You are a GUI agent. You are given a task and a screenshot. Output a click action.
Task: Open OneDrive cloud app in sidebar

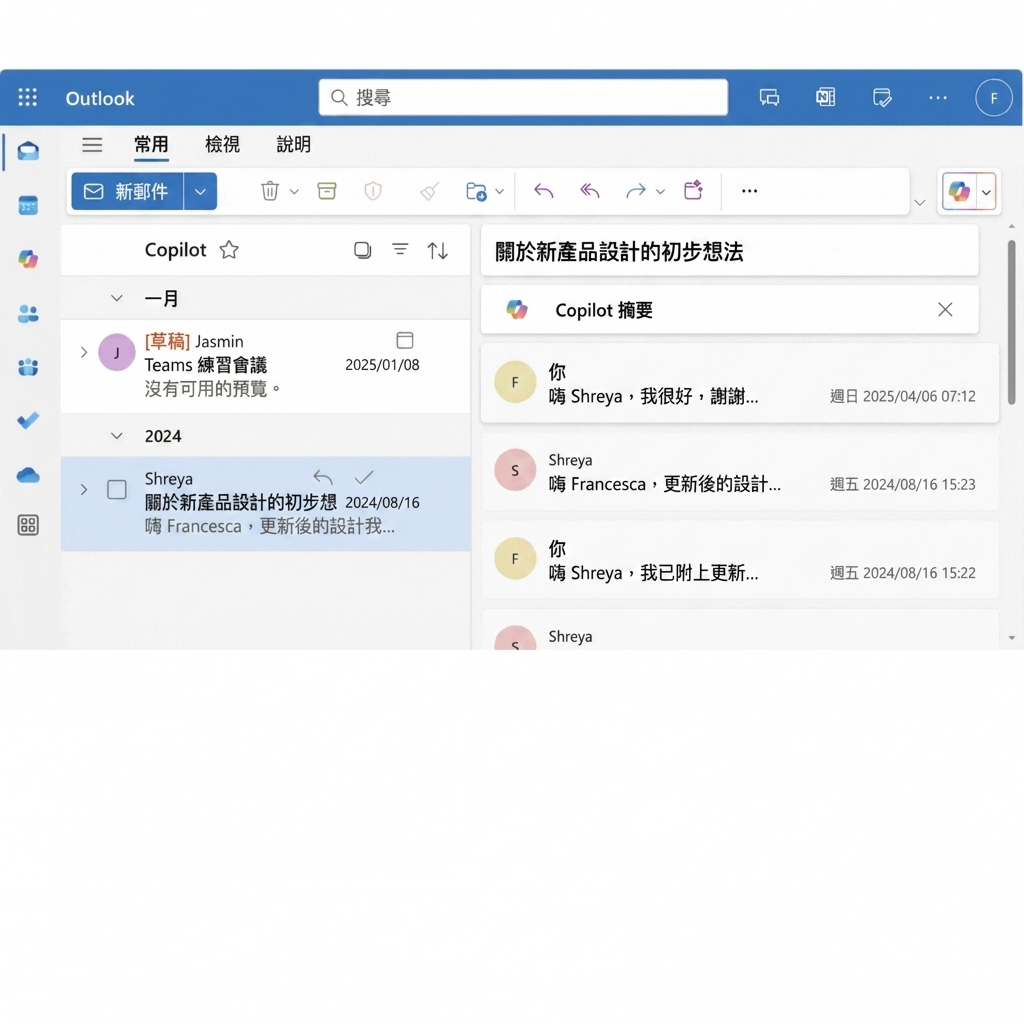coord(28,475)
